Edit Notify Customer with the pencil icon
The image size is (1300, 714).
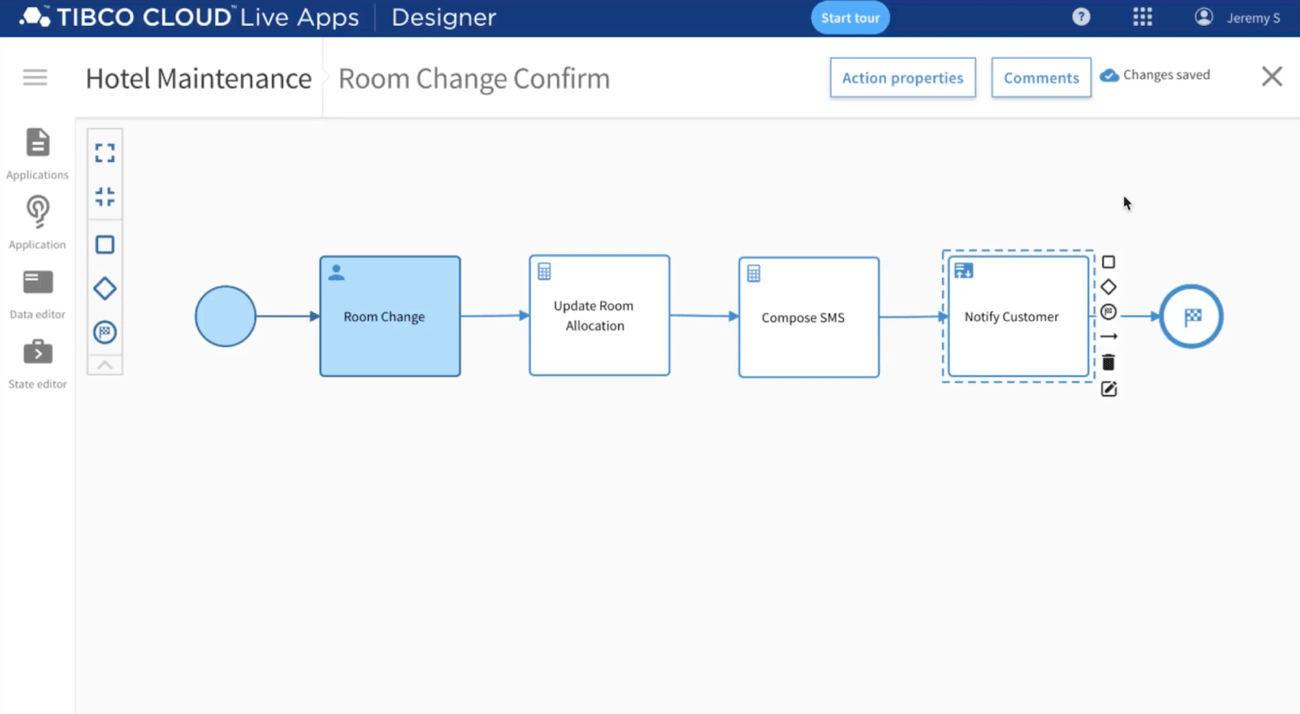pyautogui.click(x=1109, y=389)
